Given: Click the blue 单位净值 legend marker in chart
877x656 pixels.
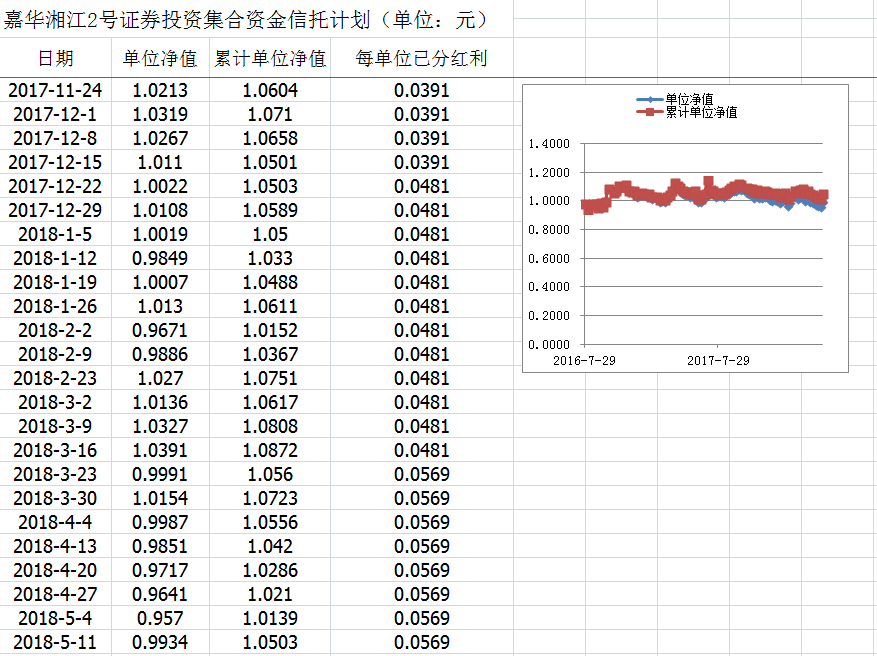Looking at the screenshot, I should coord(650,100).
